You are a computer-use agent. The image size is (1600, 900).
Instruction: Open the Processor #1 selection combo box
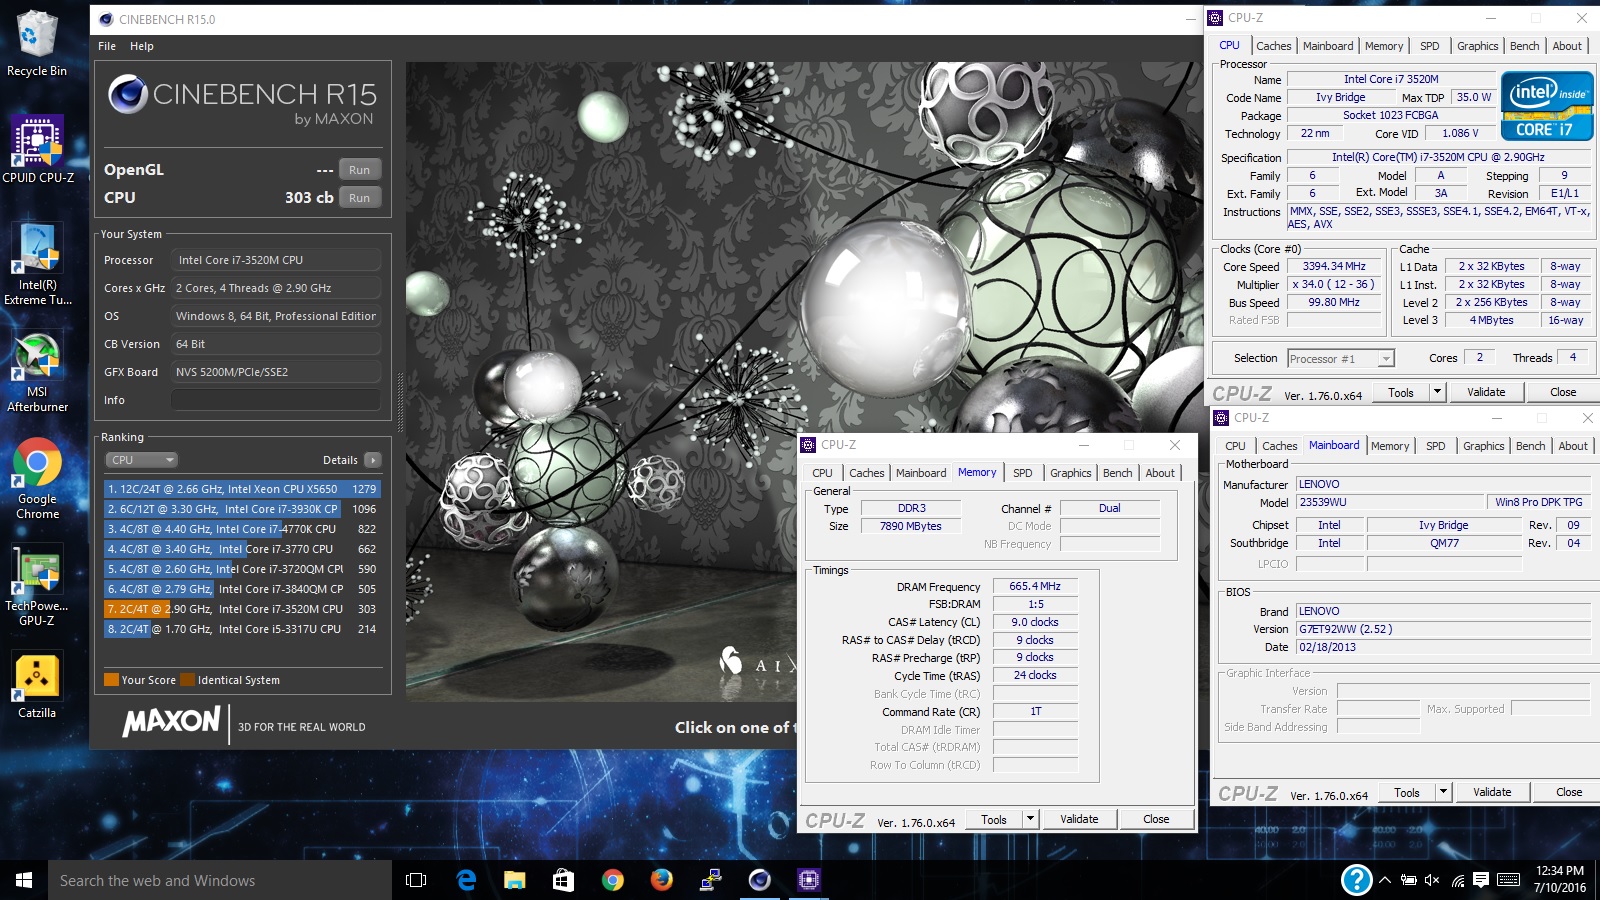(1341, 358)
